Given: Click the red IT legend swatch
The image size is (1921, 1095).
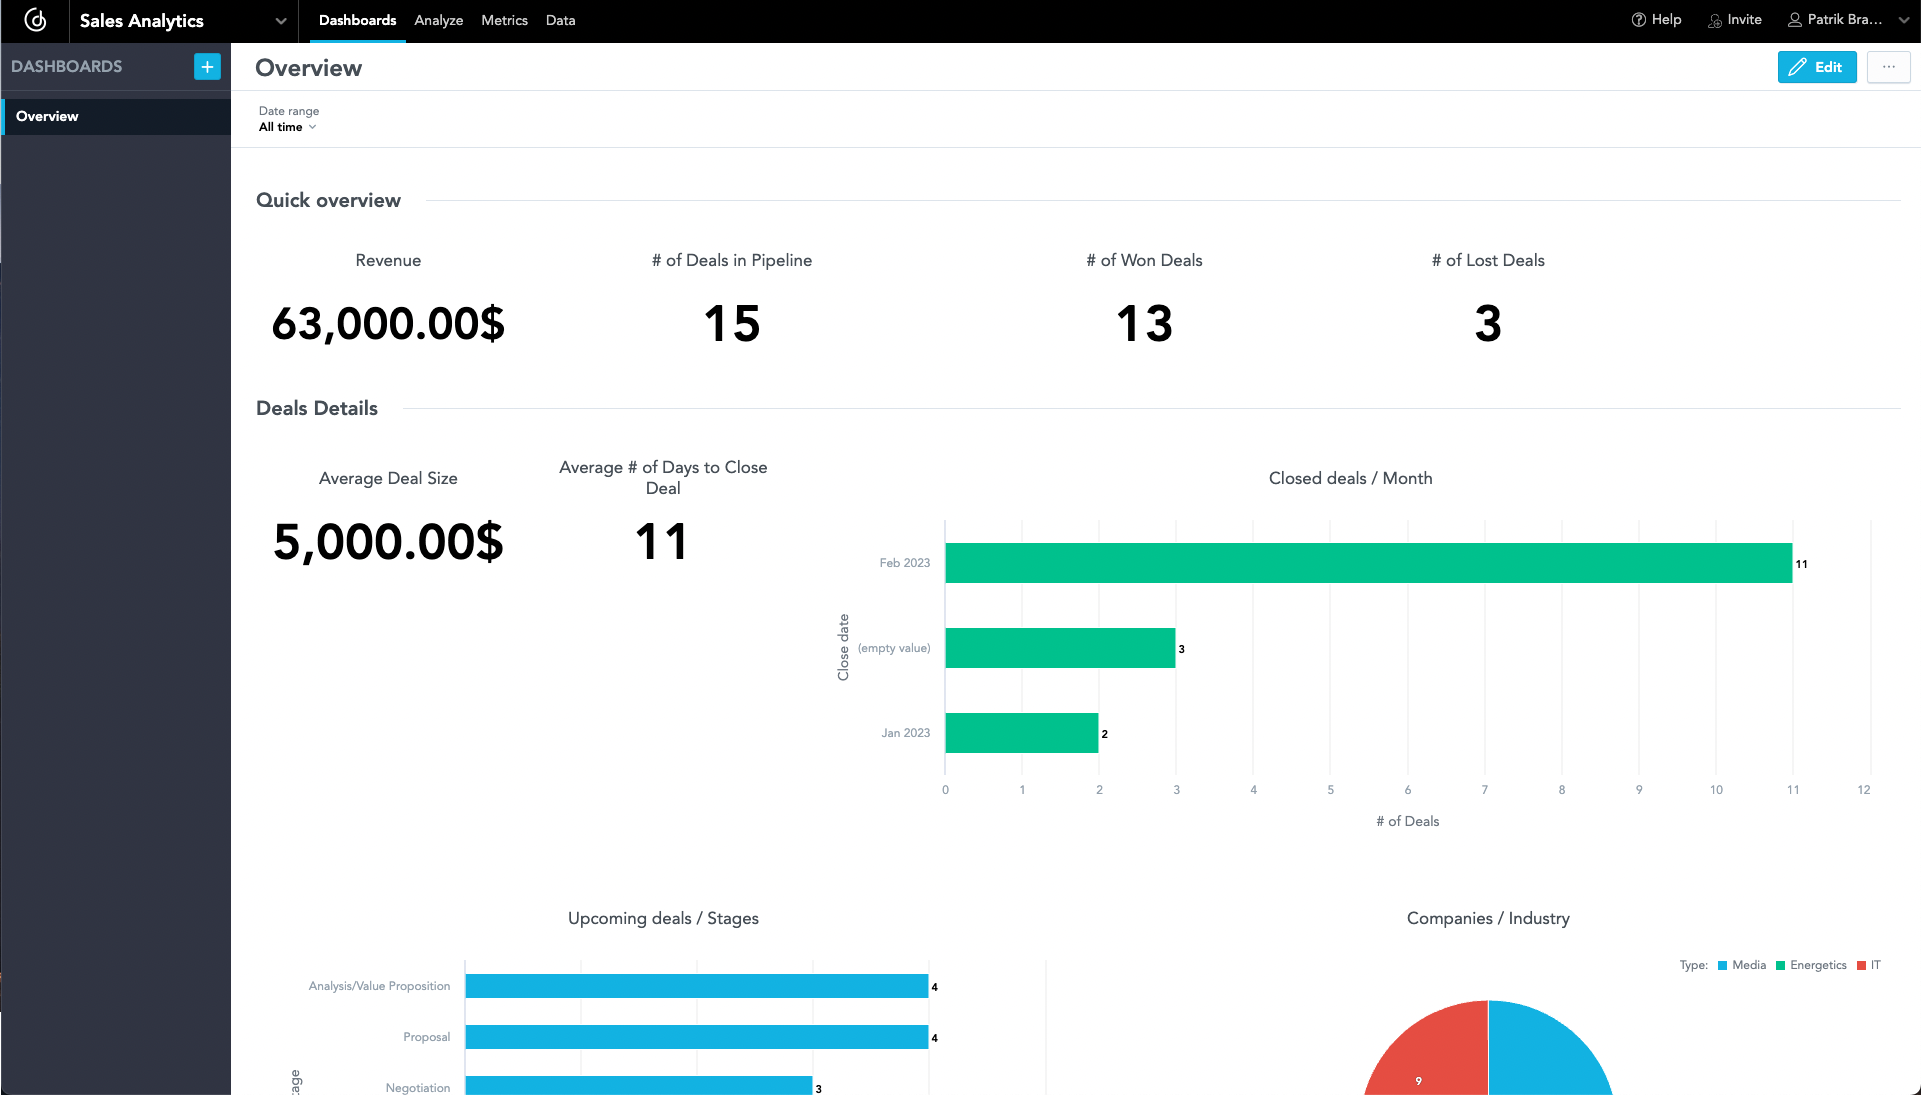Looking at the screenshot, I should point(1863,965).
